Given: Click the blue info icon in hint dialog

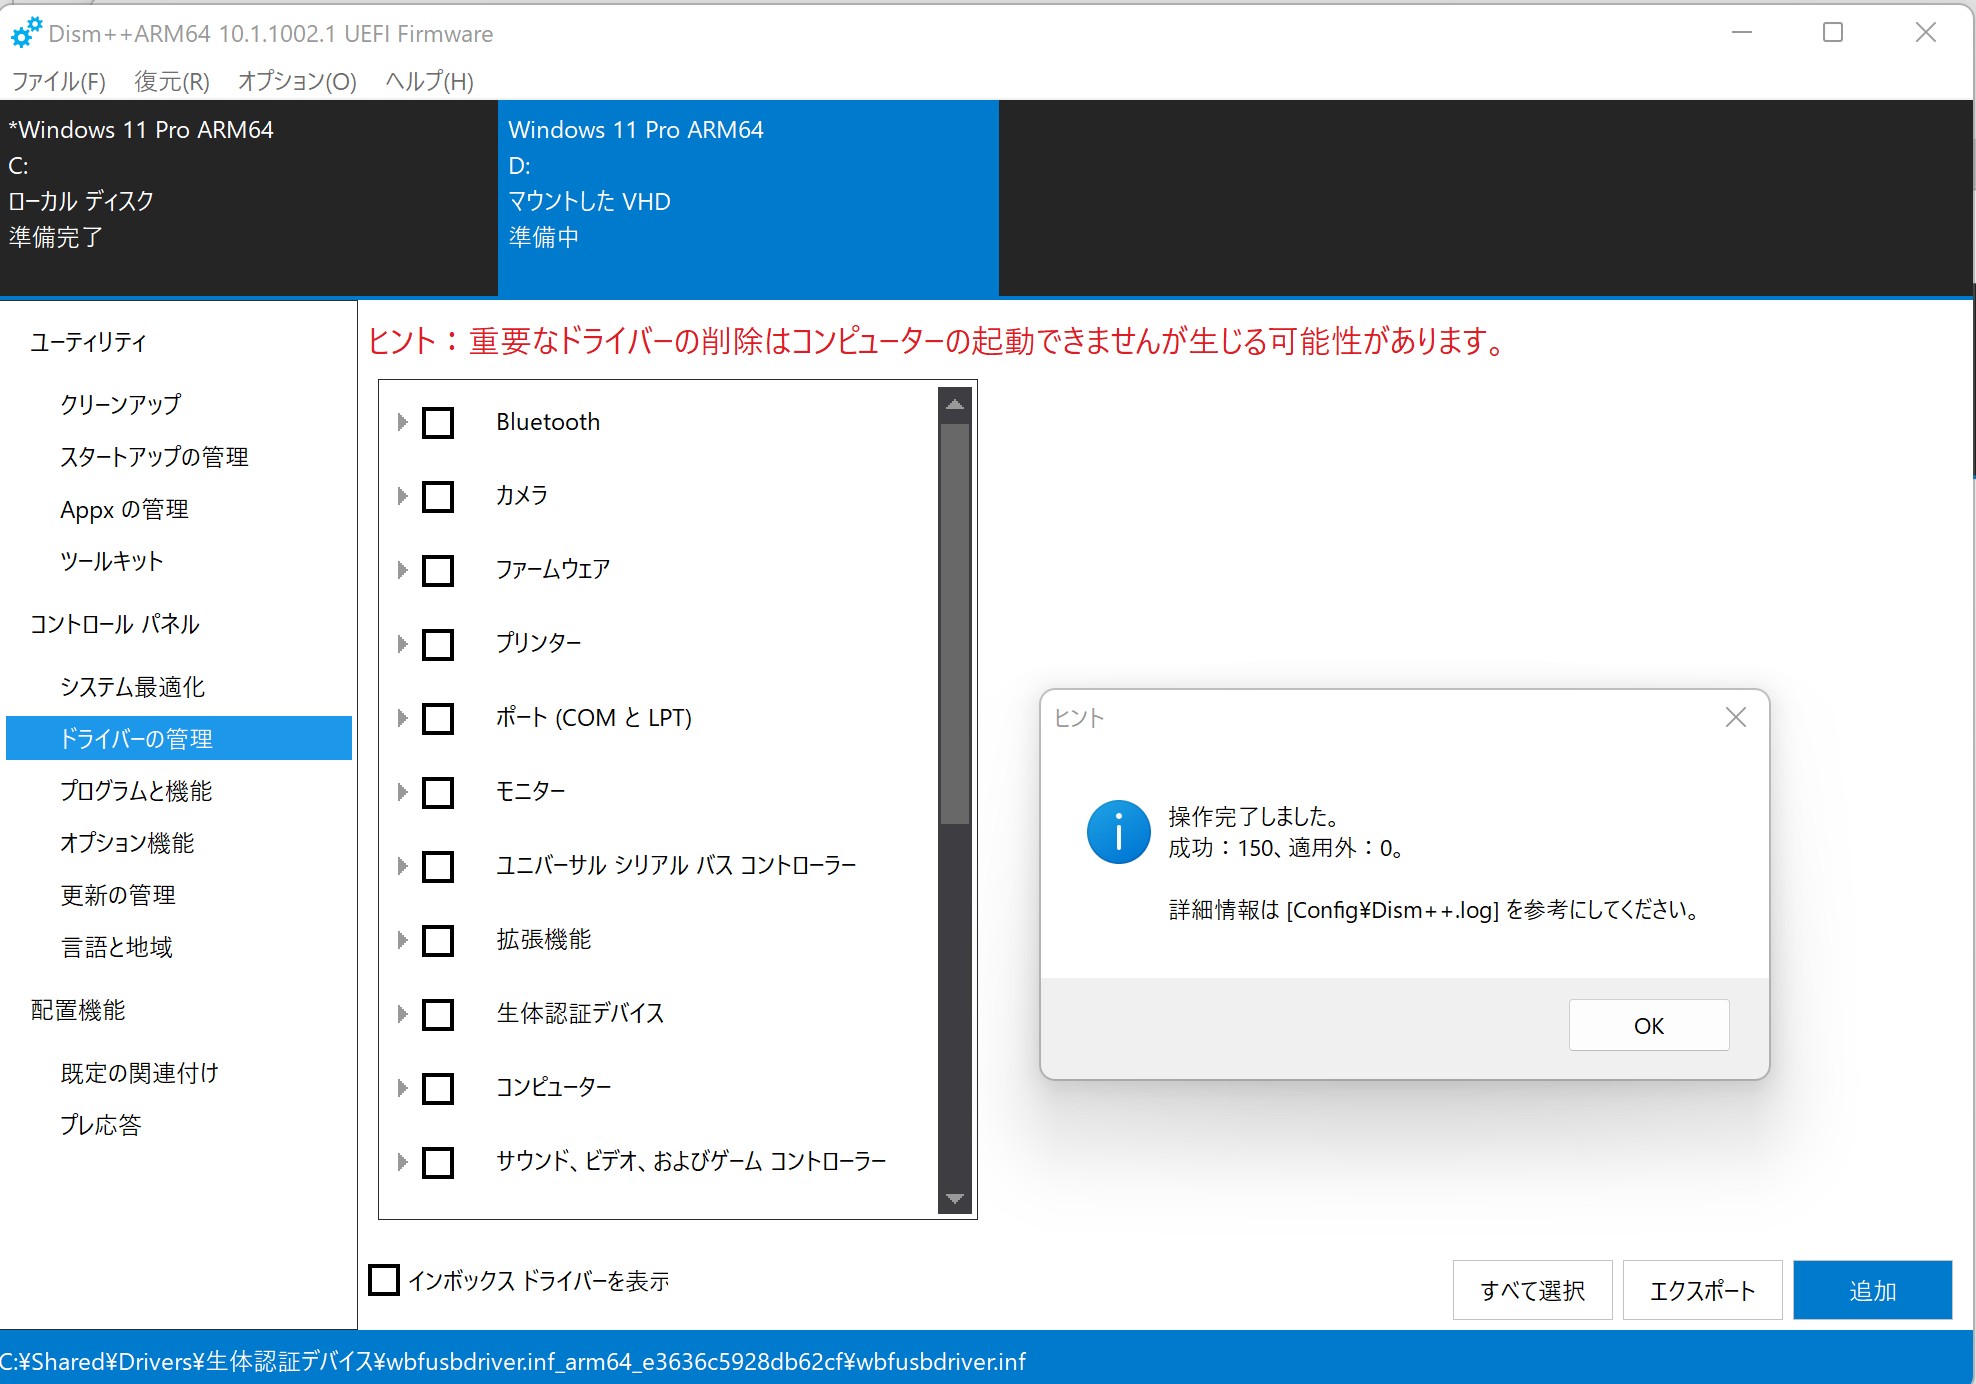Looking at the screenshot, I should coord(1118,832).
